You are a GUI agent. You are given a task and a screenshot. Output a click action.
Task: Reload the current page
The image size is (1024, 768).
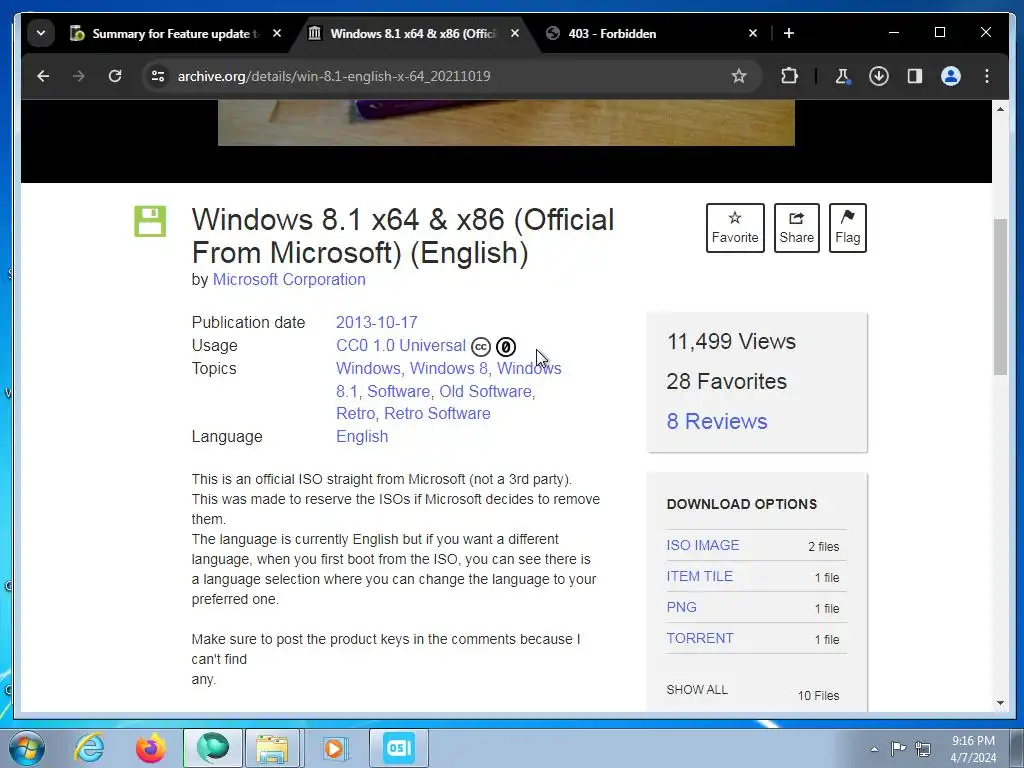click(115, 76)
